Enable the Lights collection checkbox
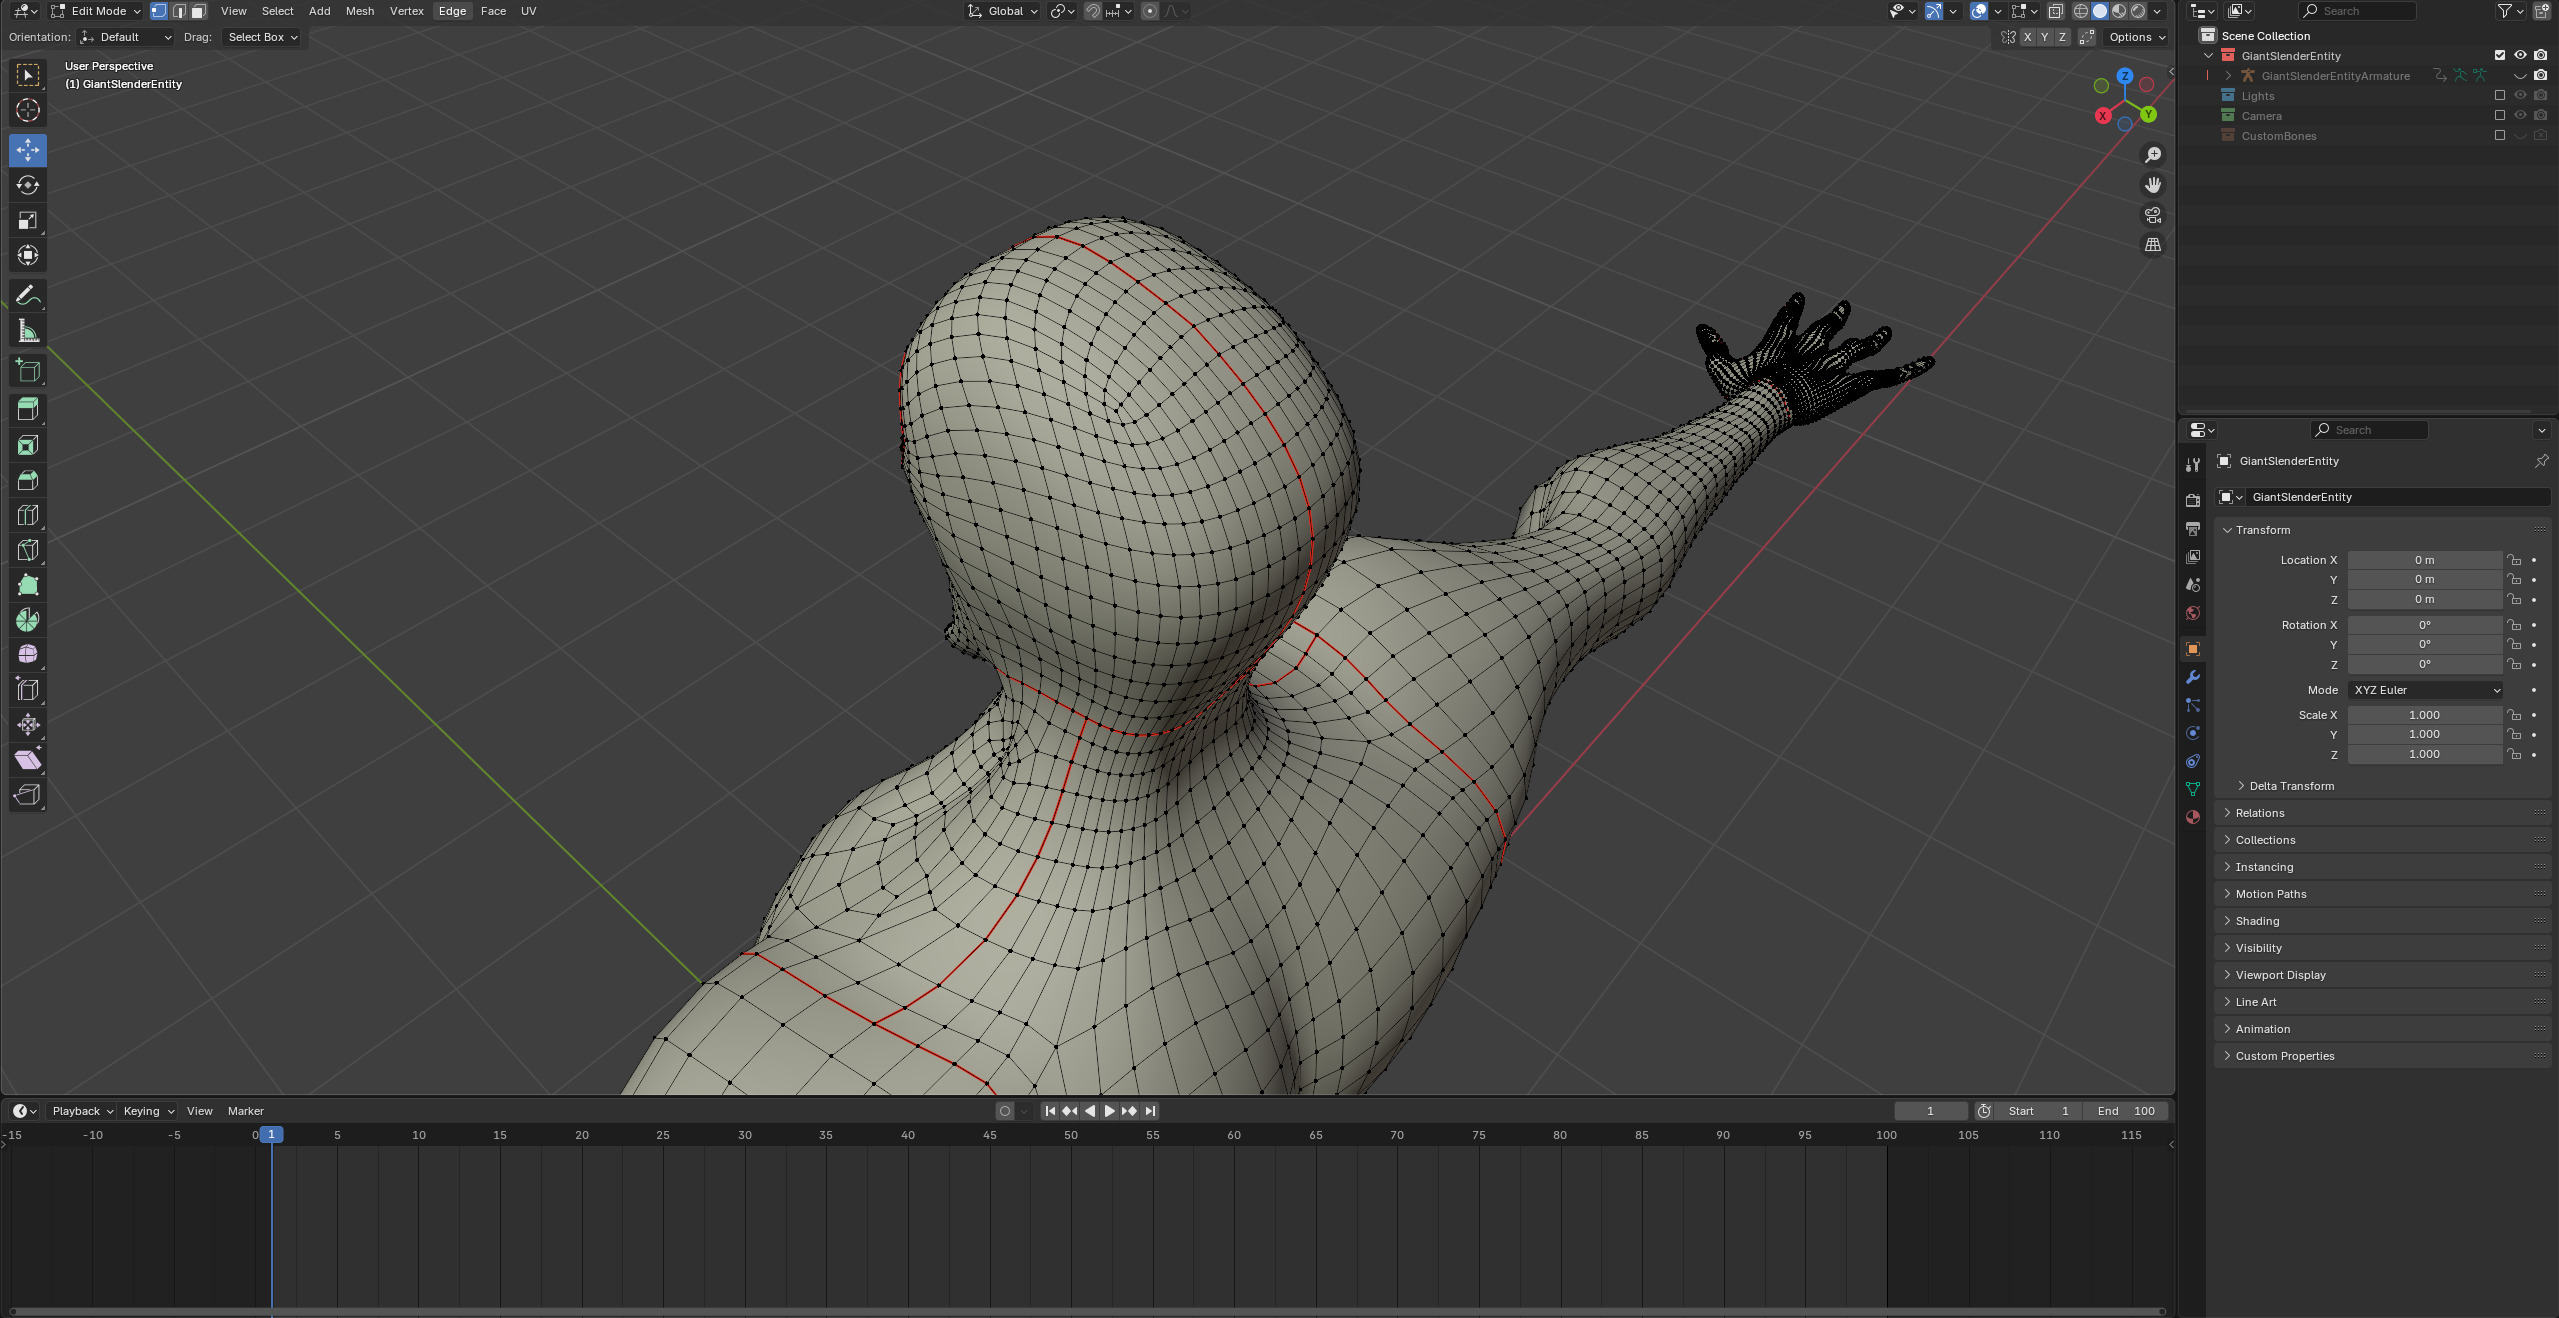 [2500, 95]
